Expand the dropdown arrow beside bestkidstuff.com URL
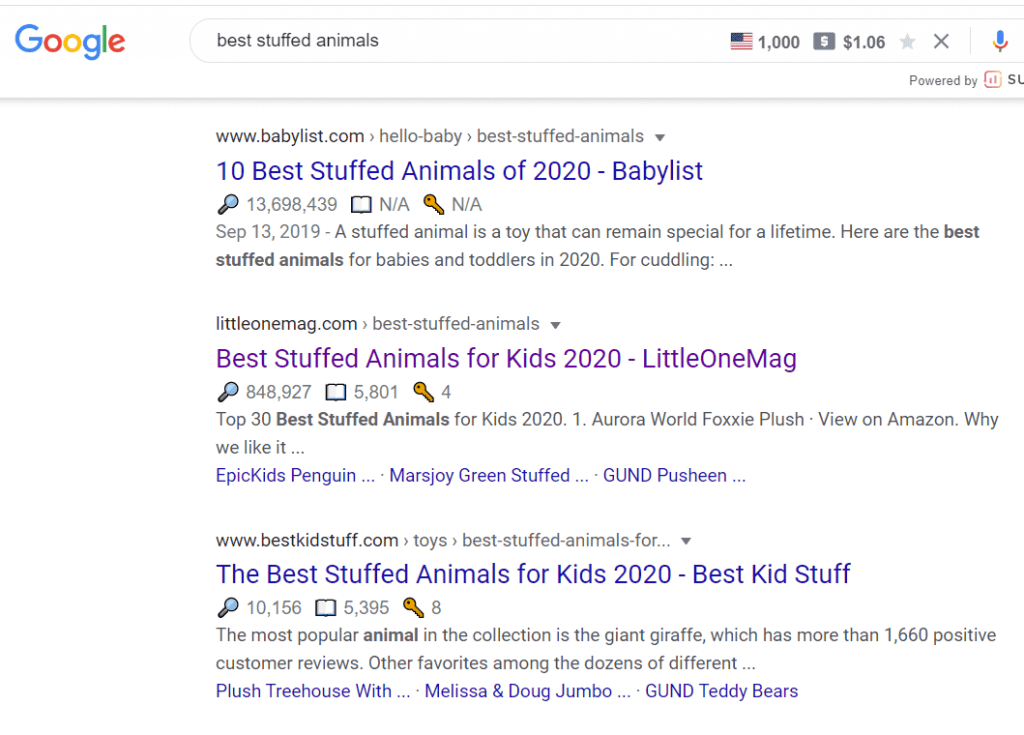Viewport: 1024px width, 735px height. 686,541
